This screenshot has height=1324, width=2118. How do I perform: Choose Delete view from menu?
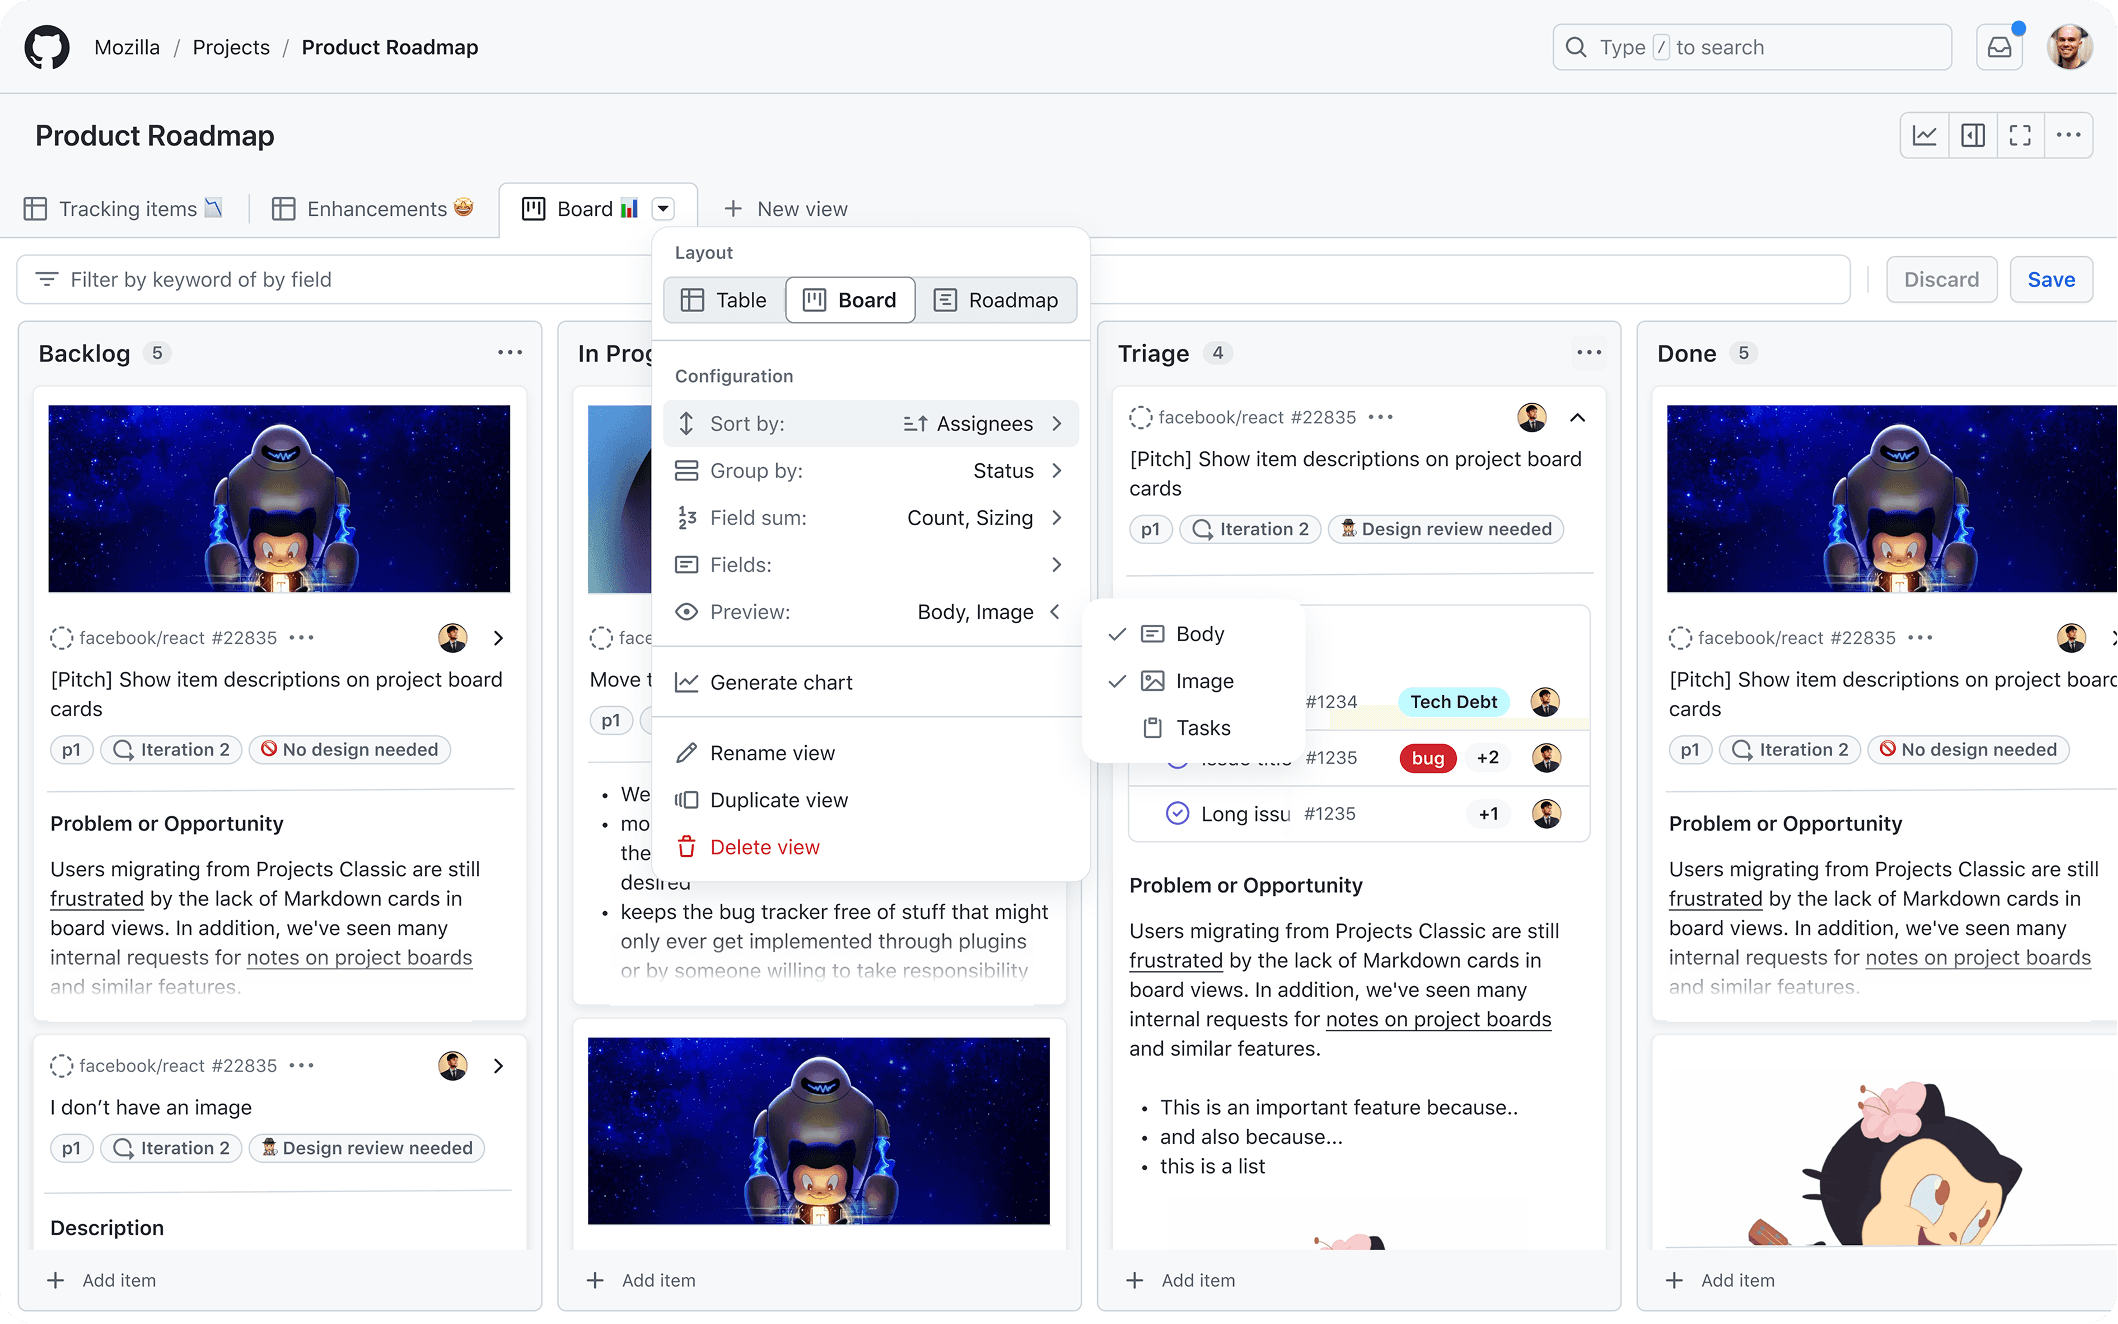coord(871,847)
